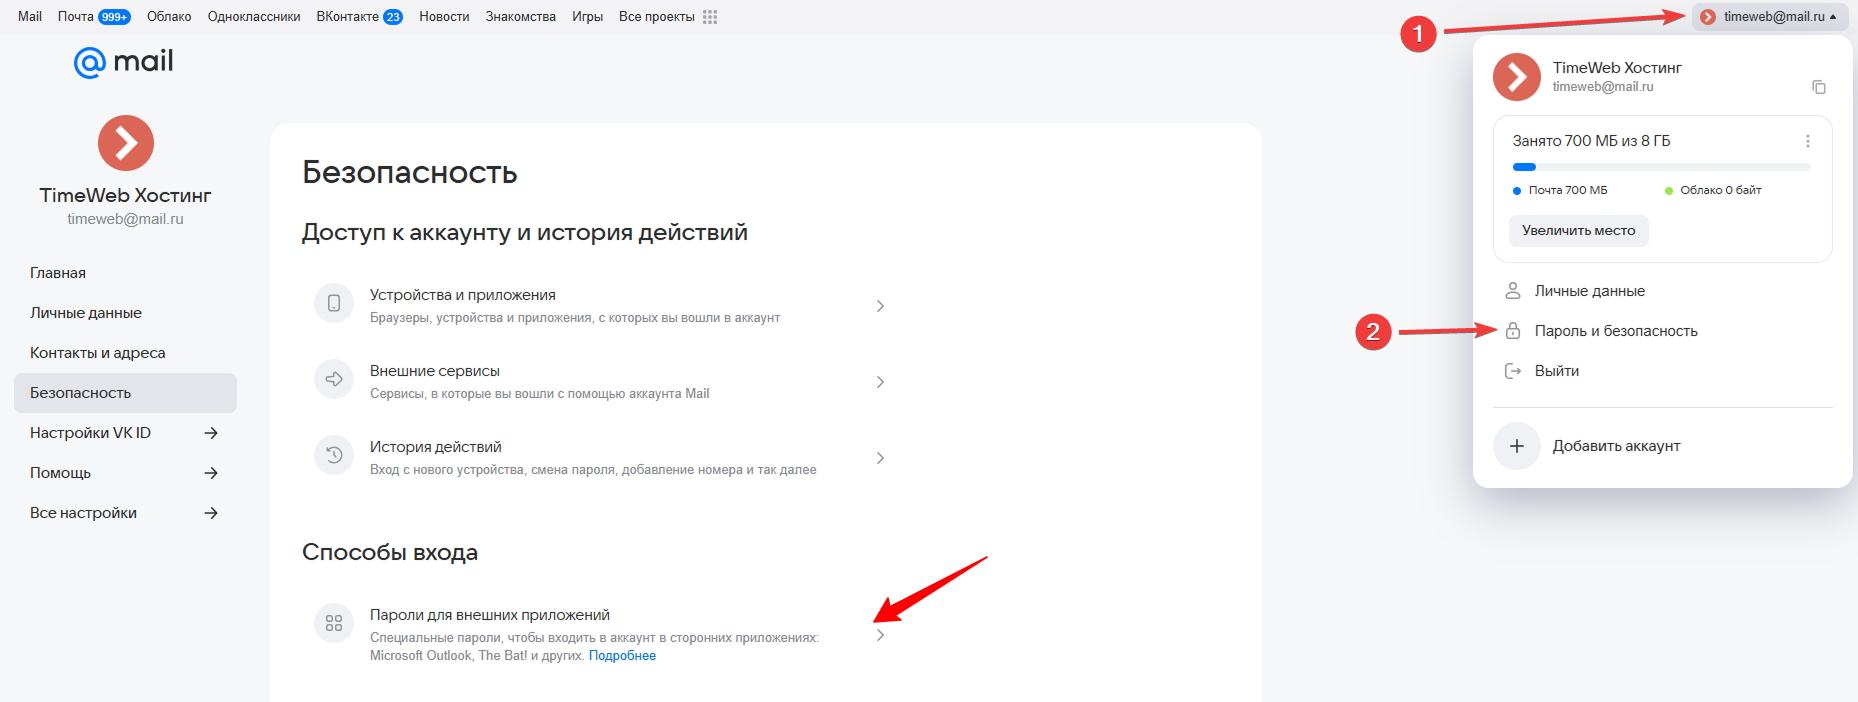The image size is (1858, 702).
Task: Copy email address via copy icon
Action: (x=1819, y=87)
